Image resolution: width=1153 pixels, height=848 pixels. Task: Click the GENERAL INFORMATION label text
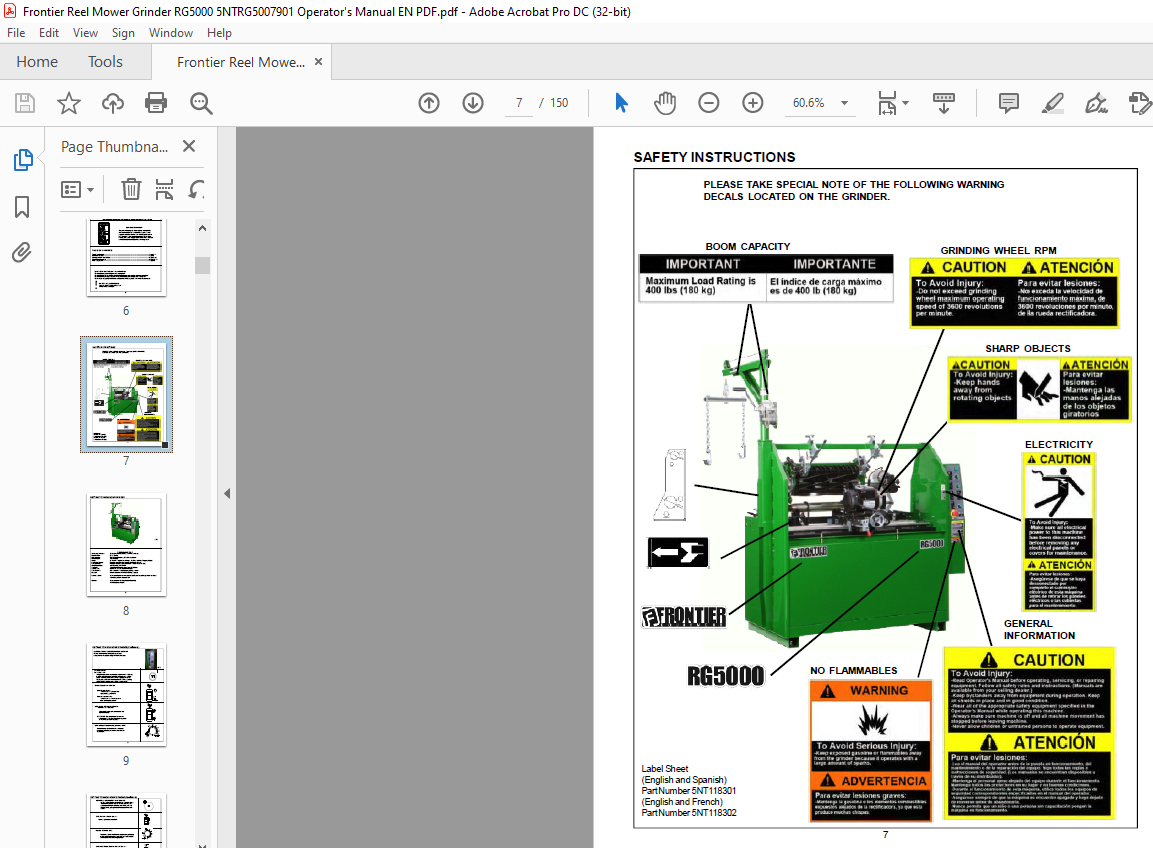(1039, 630)
